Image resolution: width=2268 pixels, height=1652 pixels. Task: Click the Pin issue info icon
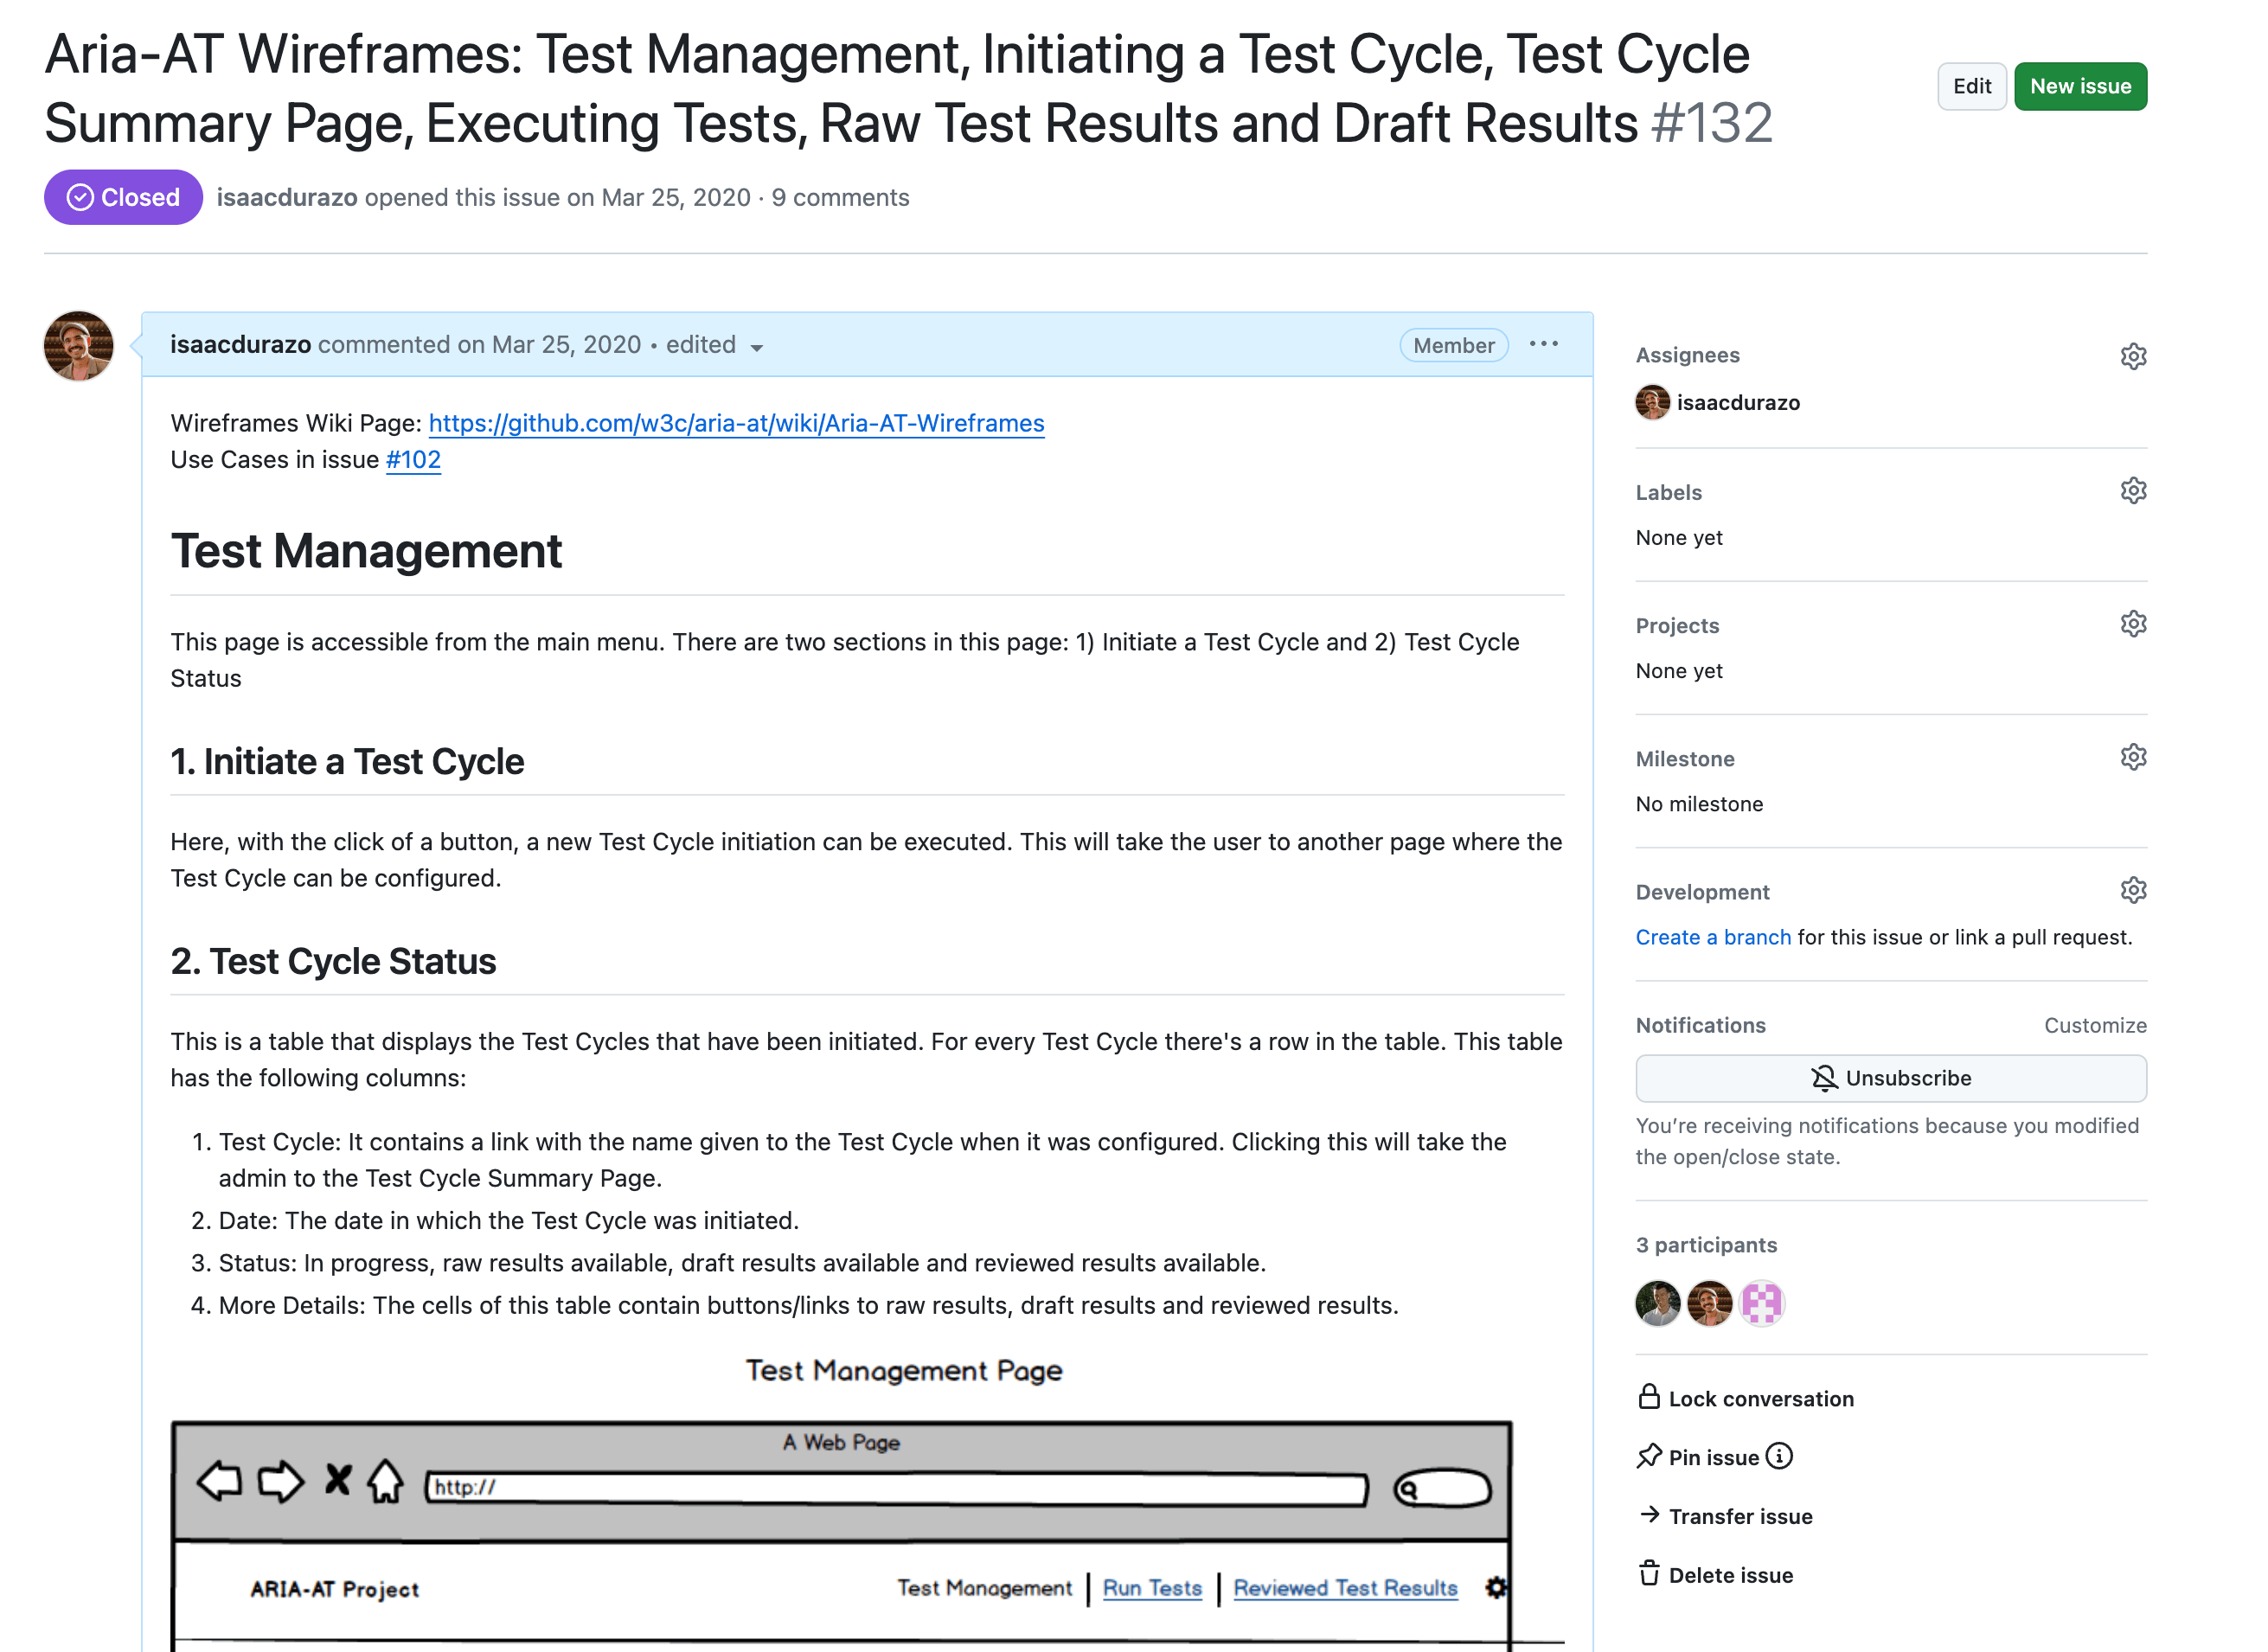pos(1778,1456)
